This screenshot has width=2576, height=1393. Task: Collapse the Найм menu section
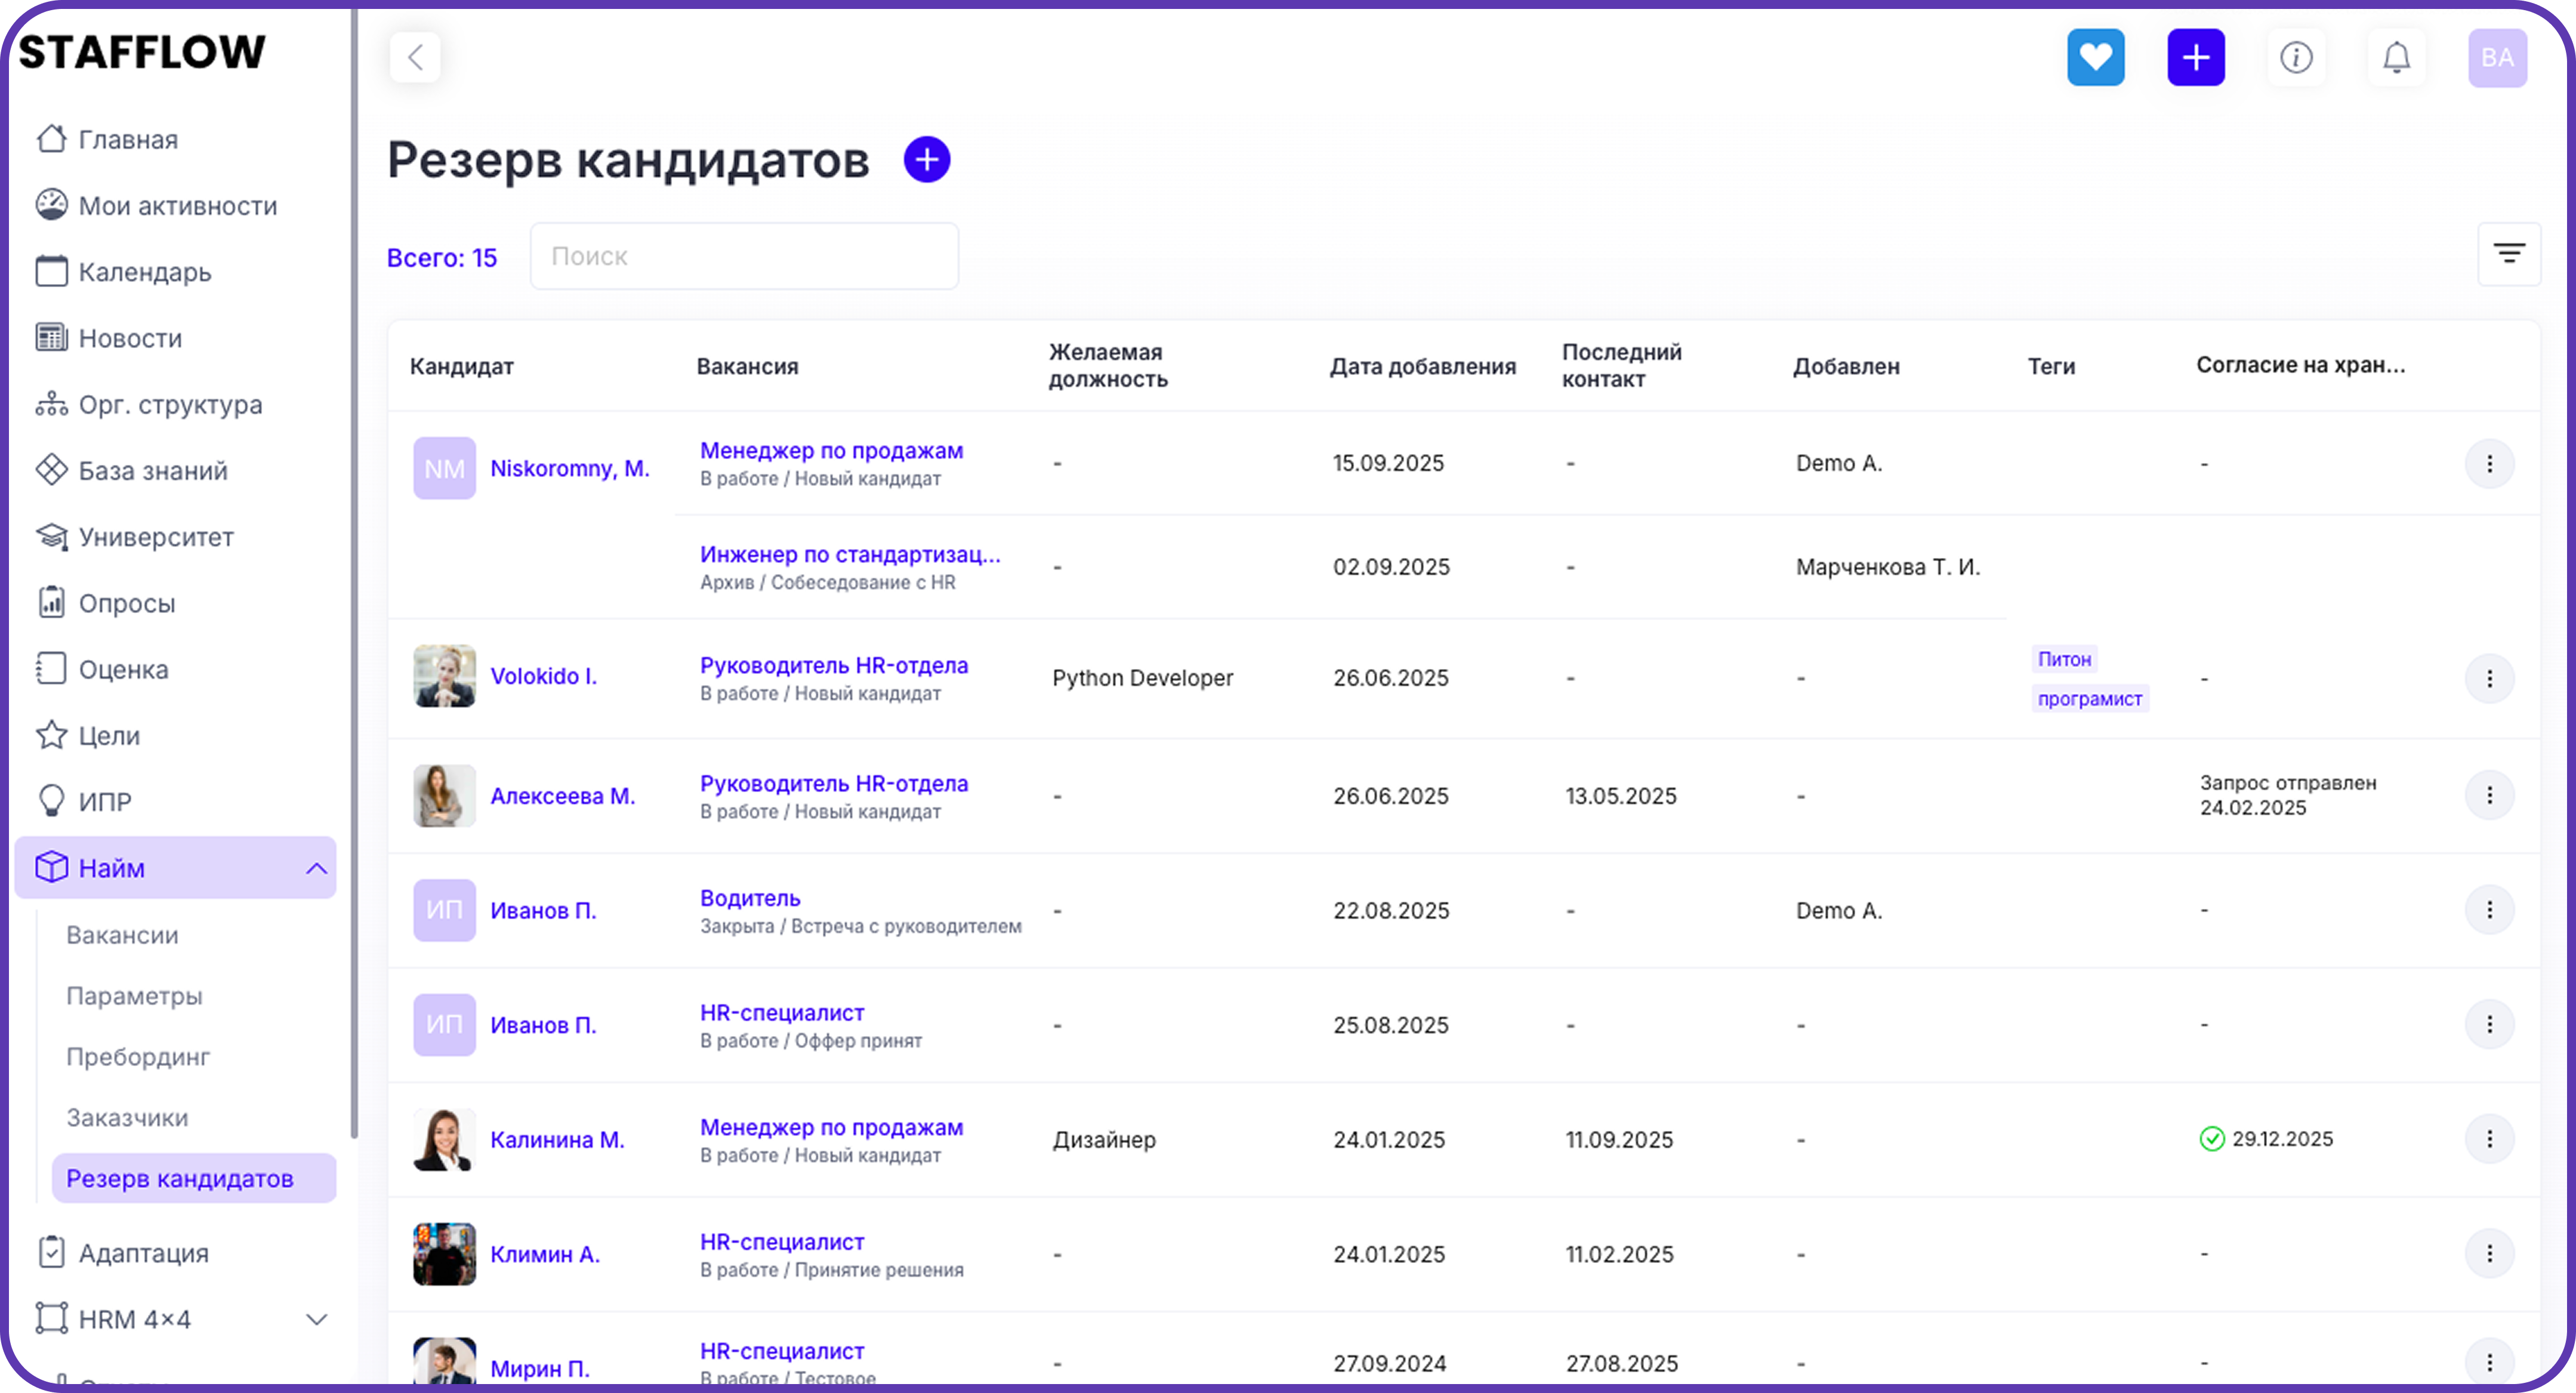(x=316, y=868)
